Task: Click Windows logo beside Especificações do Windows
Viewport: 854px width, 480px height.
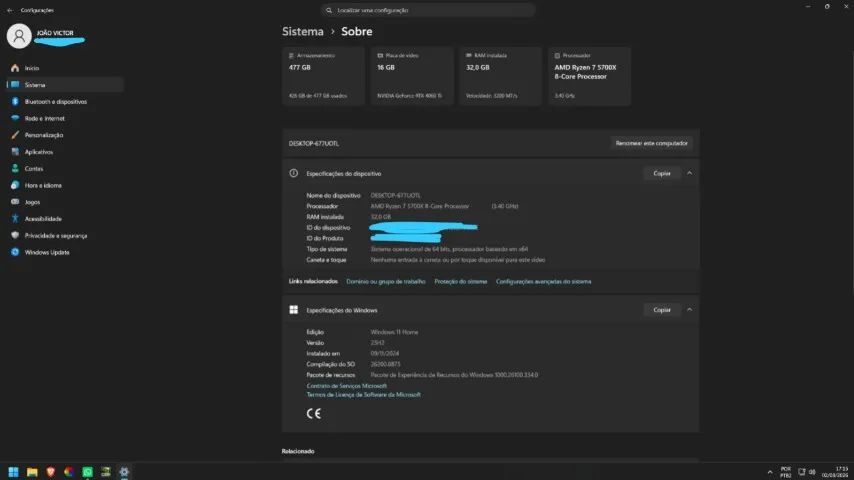Action: pyautogui.click(x=294, y=310)
